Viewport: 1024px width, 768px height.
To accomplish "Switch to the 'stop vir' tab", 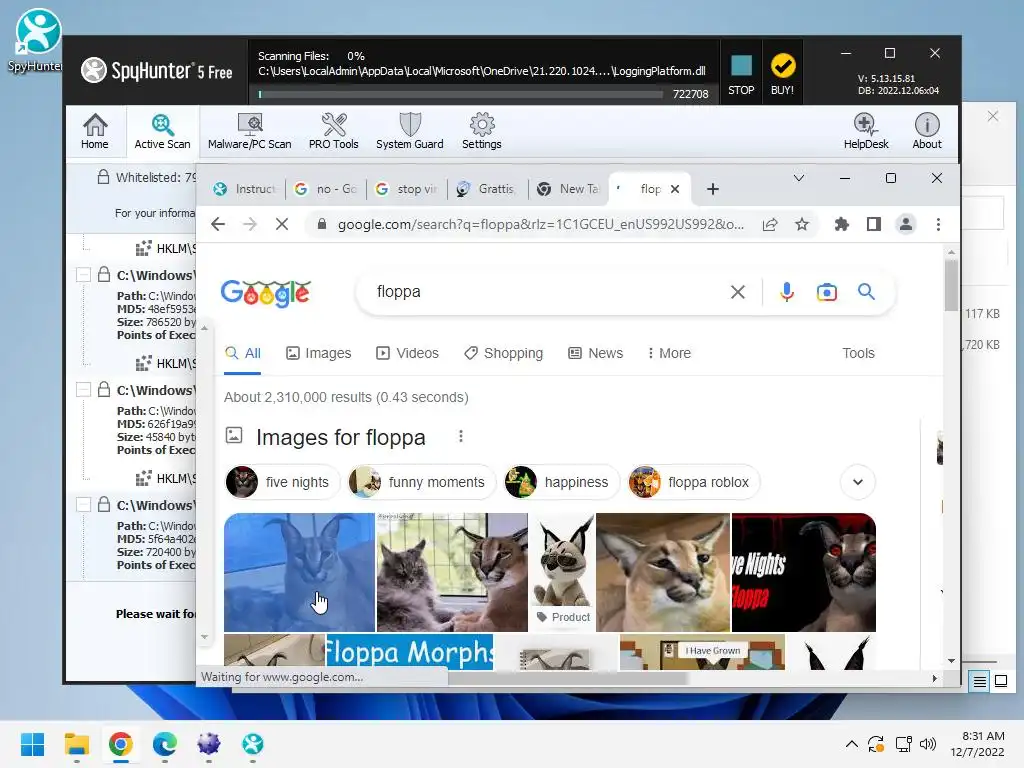I will (x=406, y=189).
